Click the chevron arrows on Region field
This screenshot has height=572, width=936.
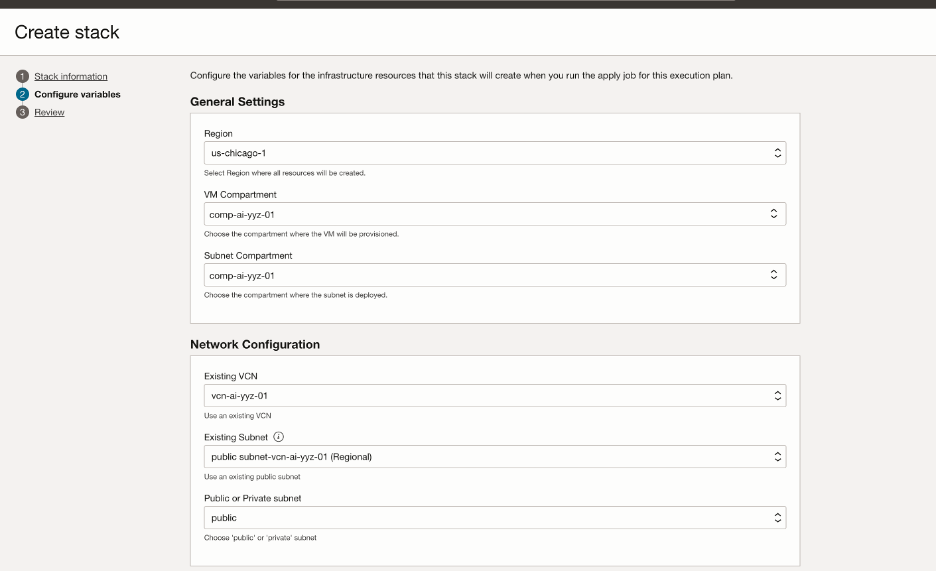point(777,153)
